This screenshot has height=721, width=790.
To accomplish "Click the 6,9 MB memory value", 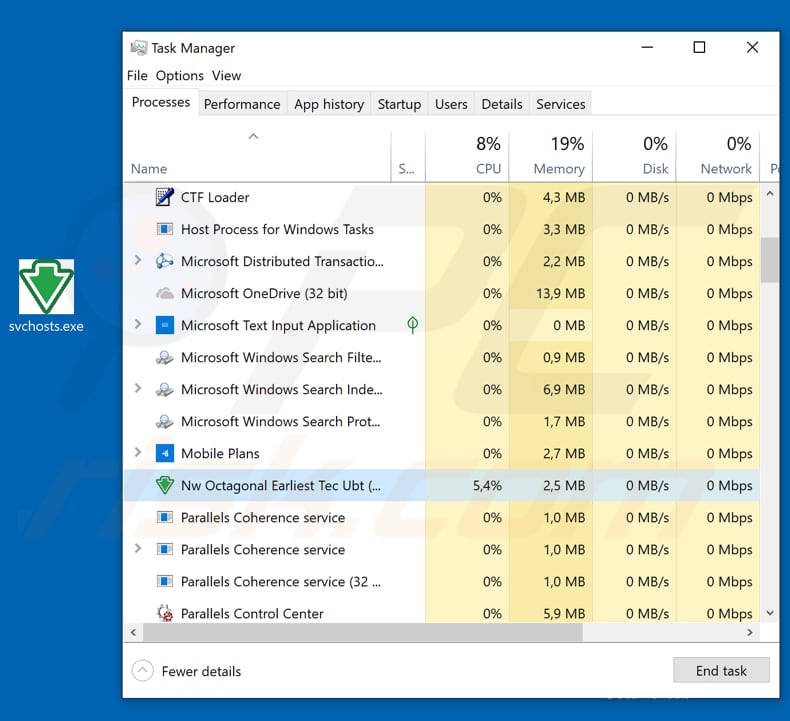I will (564, 389).
